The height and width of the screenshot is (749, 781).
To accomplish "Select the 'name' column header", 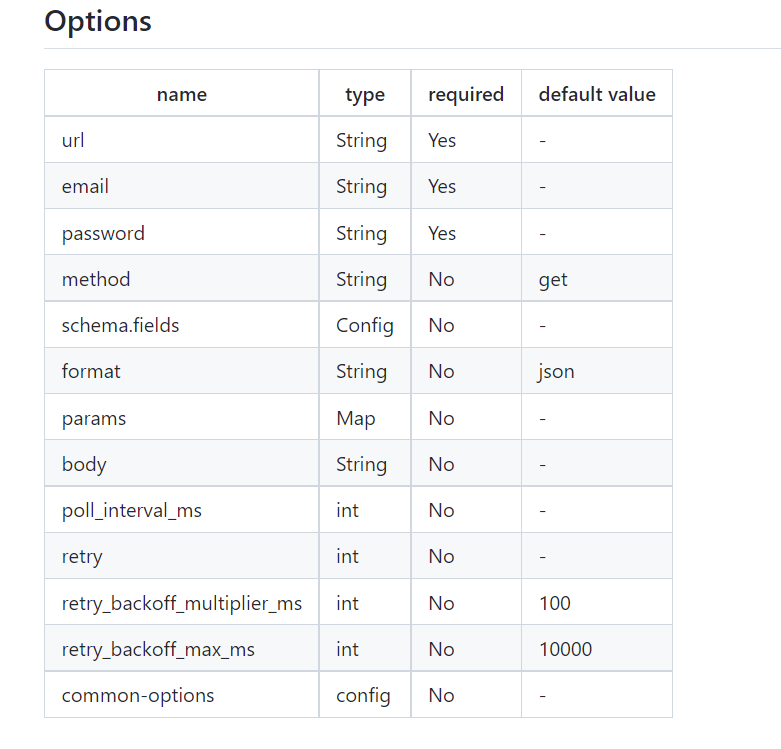I will point(182,94).
